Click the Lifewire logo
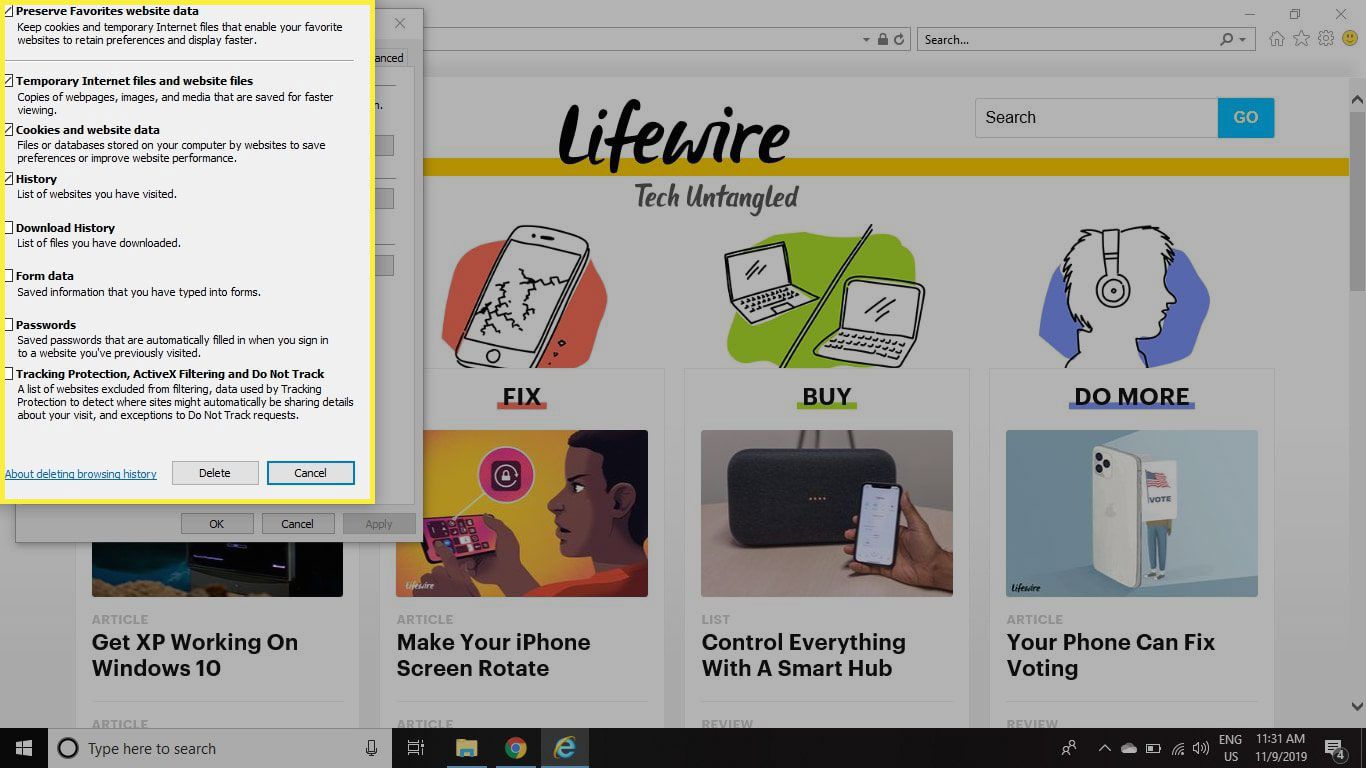The image size is (1366, 768). (x=674, y=135)
